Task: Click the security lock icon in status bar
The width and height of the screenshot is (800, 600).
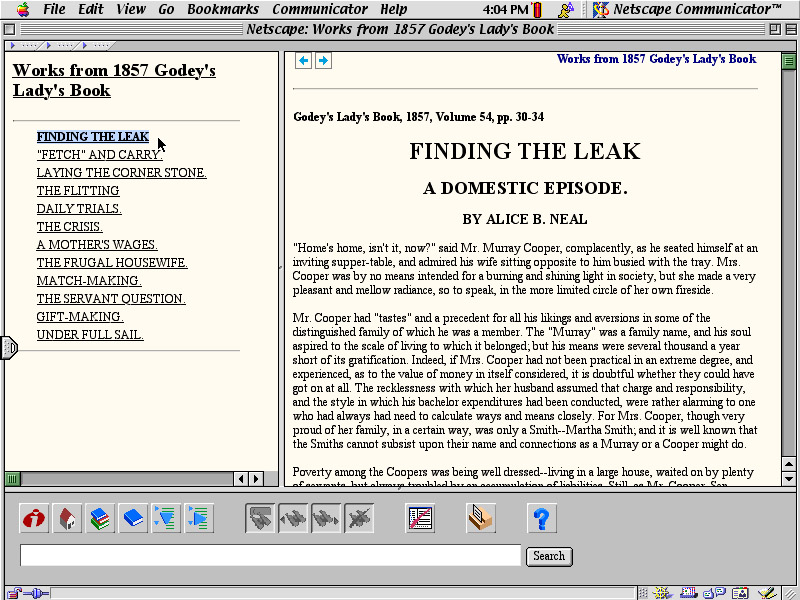Action: [12, 593]
